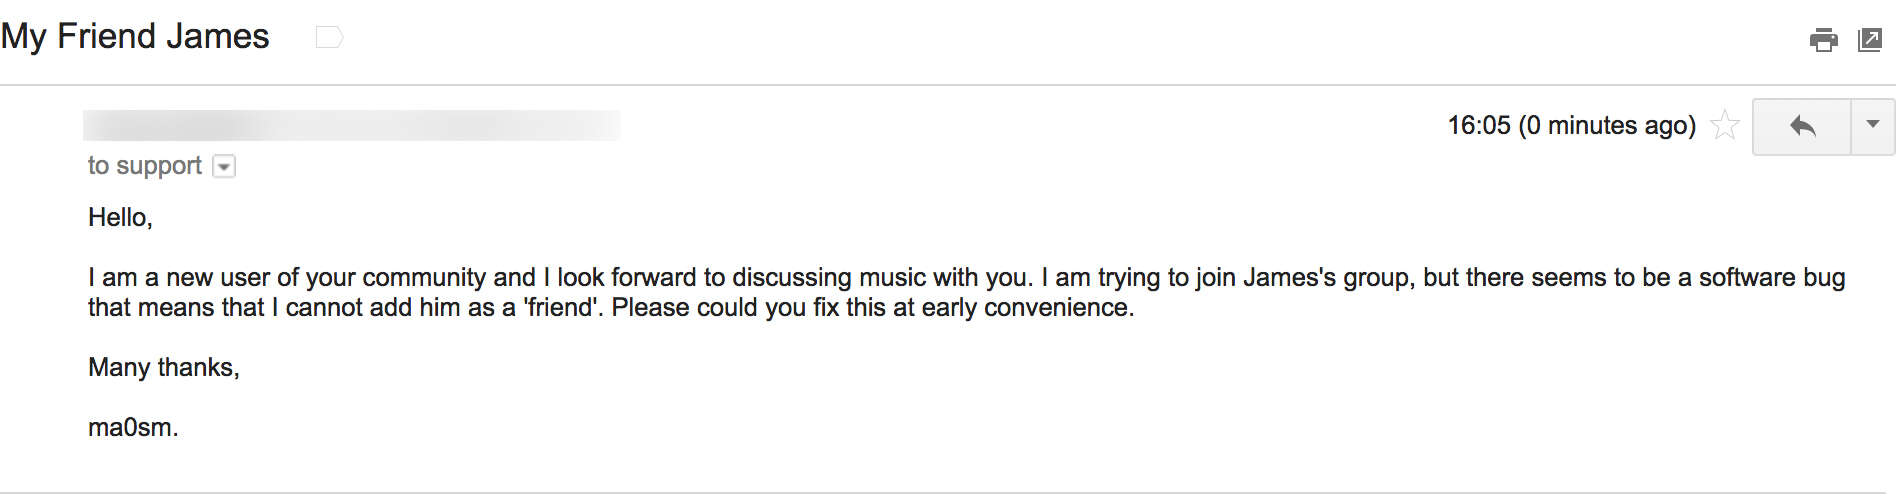
Task: Click the phrase 'discussing music with you'
Action: 882,277
